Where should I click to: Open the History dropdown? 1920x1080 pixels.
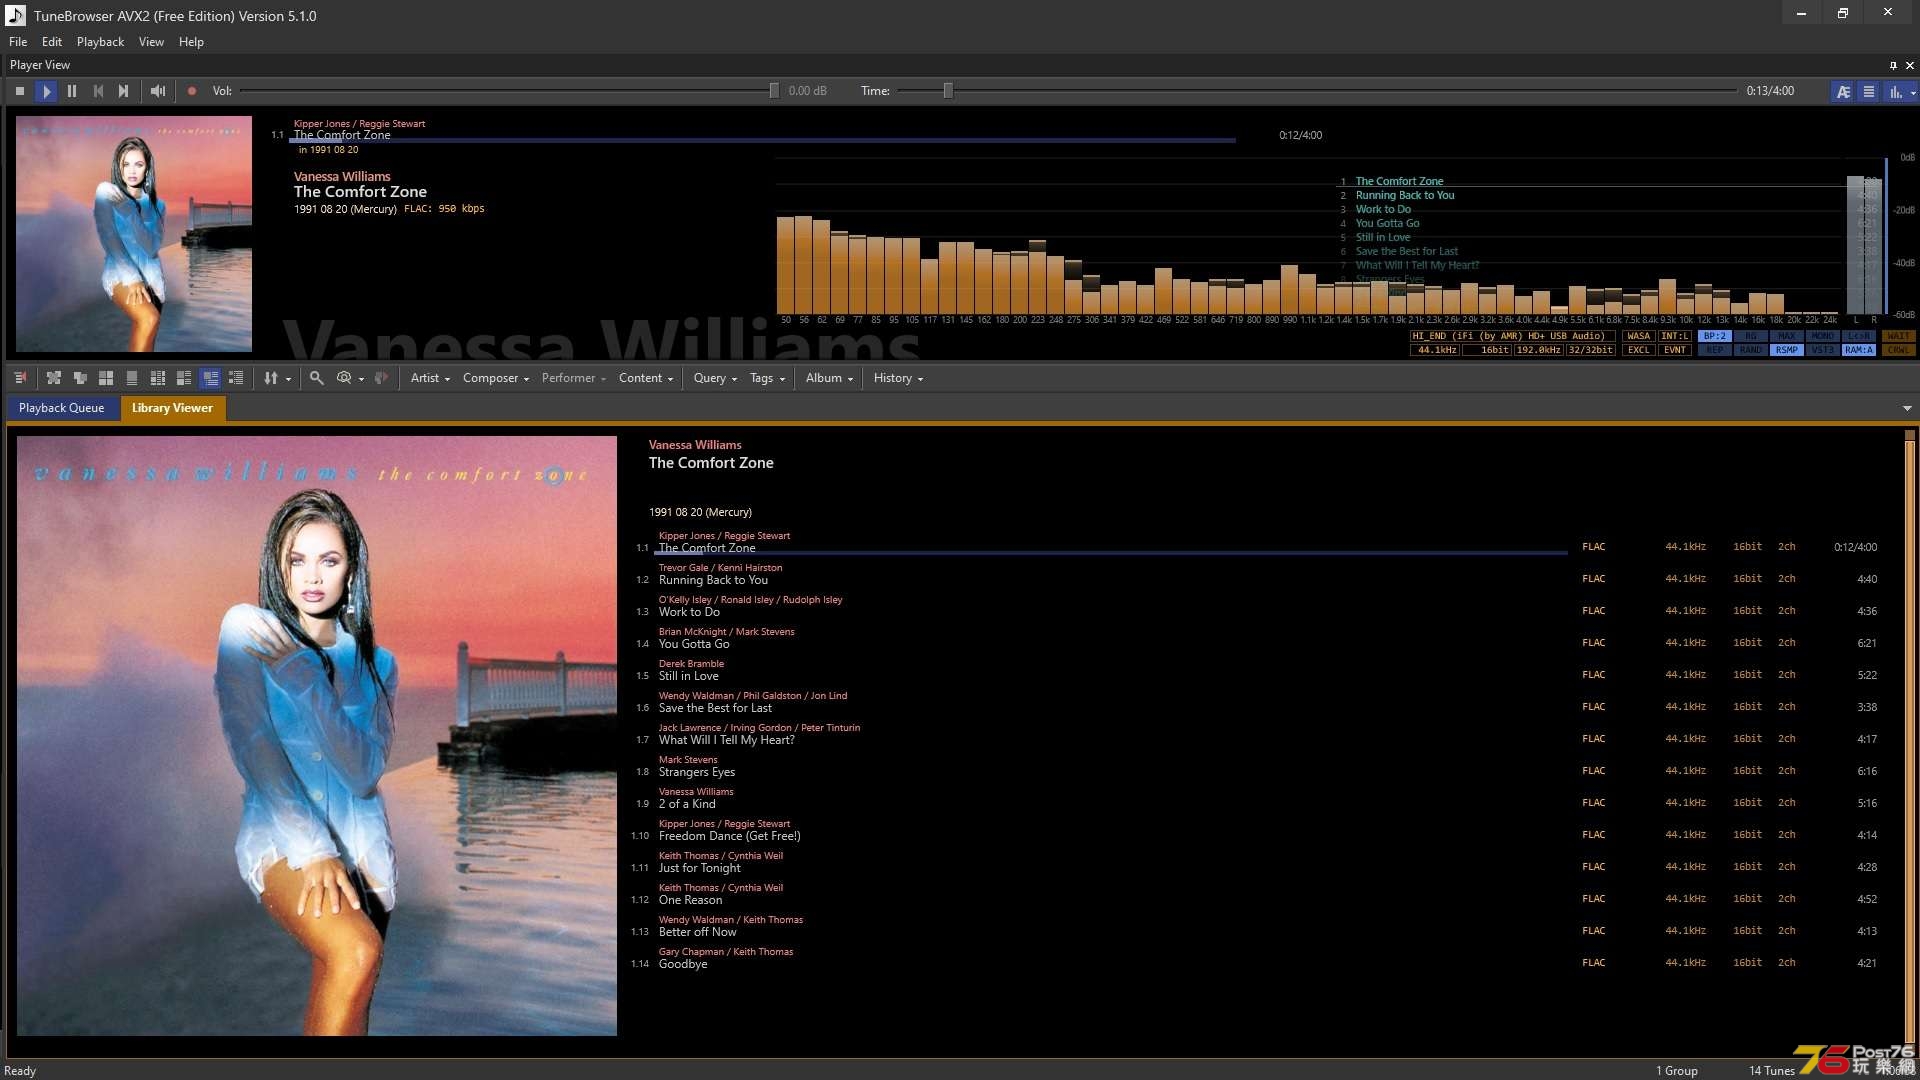[x=898, y=378]
